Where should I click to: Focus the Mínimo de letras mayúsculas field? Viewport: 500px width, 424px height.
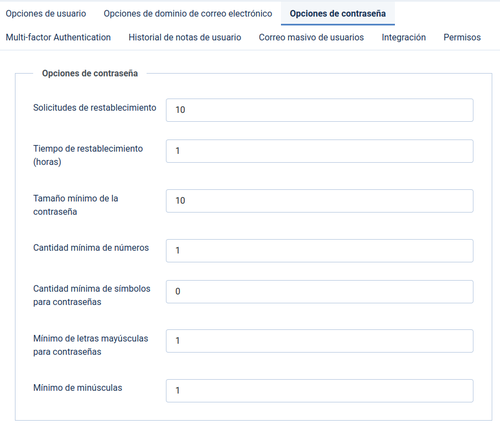click(320, 341)
